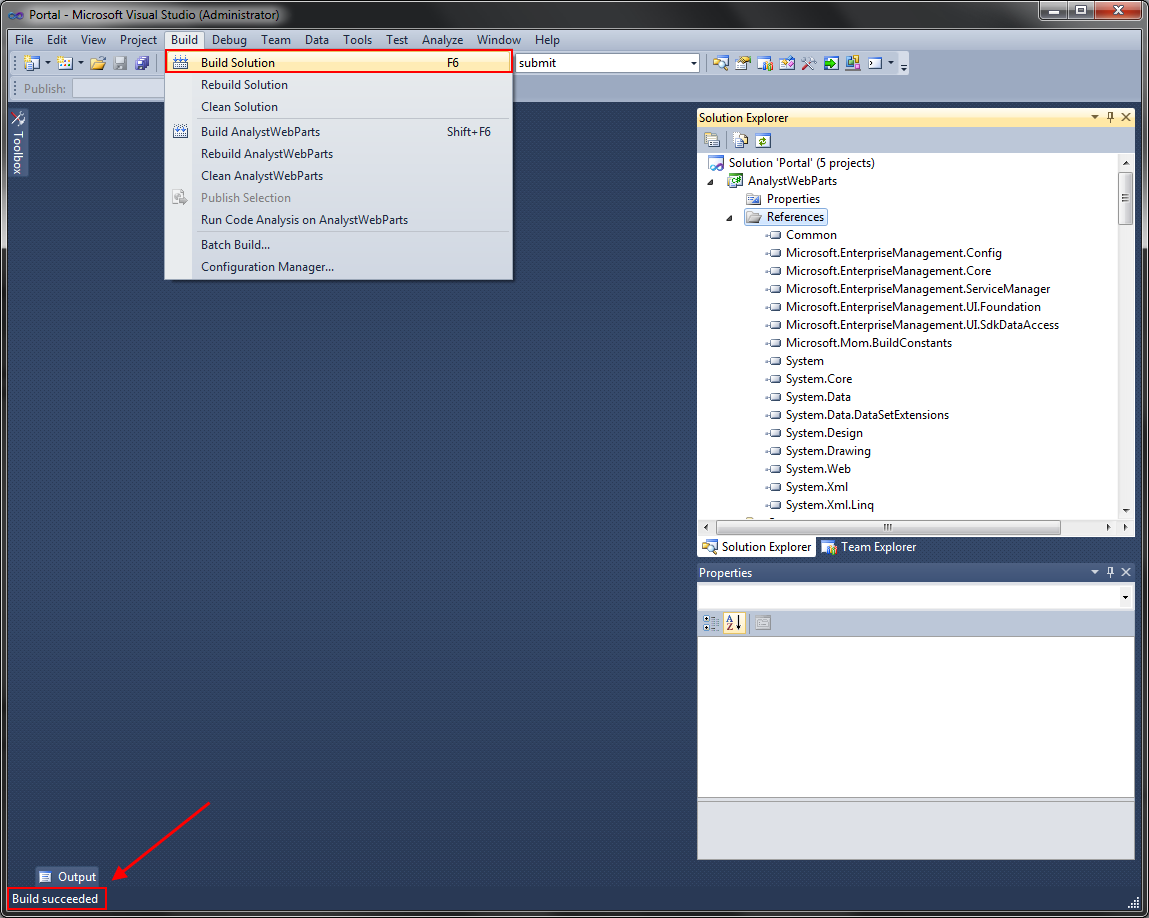The width and height of the screenshot is (1149, 918).
Task: Click the Find in Files magnifier icon
Action: coord(721,63)
